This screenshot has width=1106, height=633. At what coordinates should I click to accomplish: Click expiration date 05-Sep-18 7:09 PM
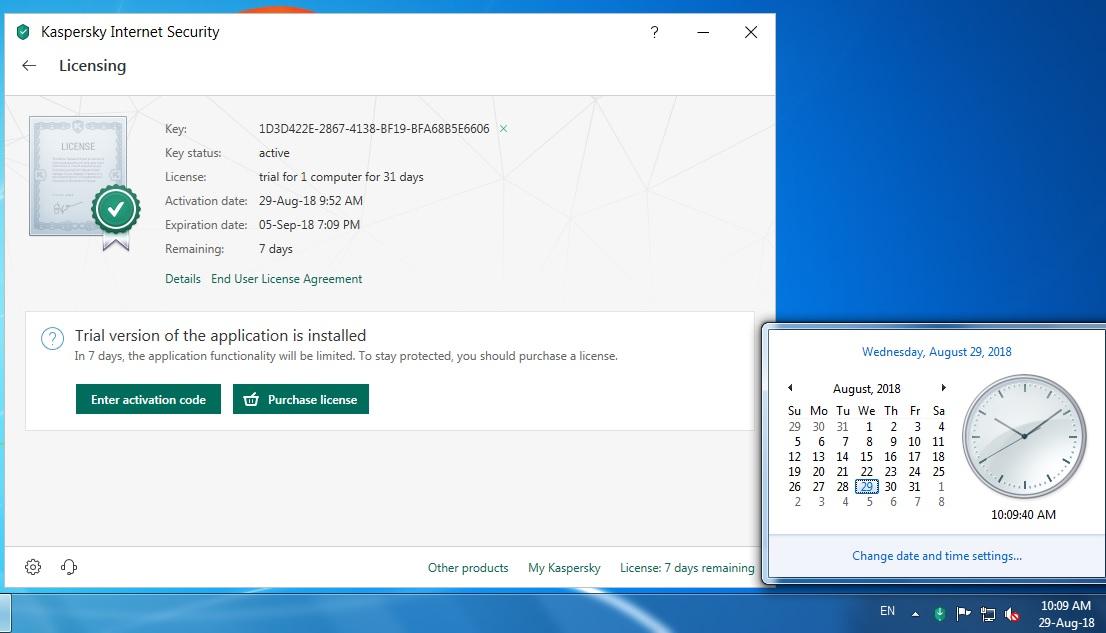coord(309,224)
